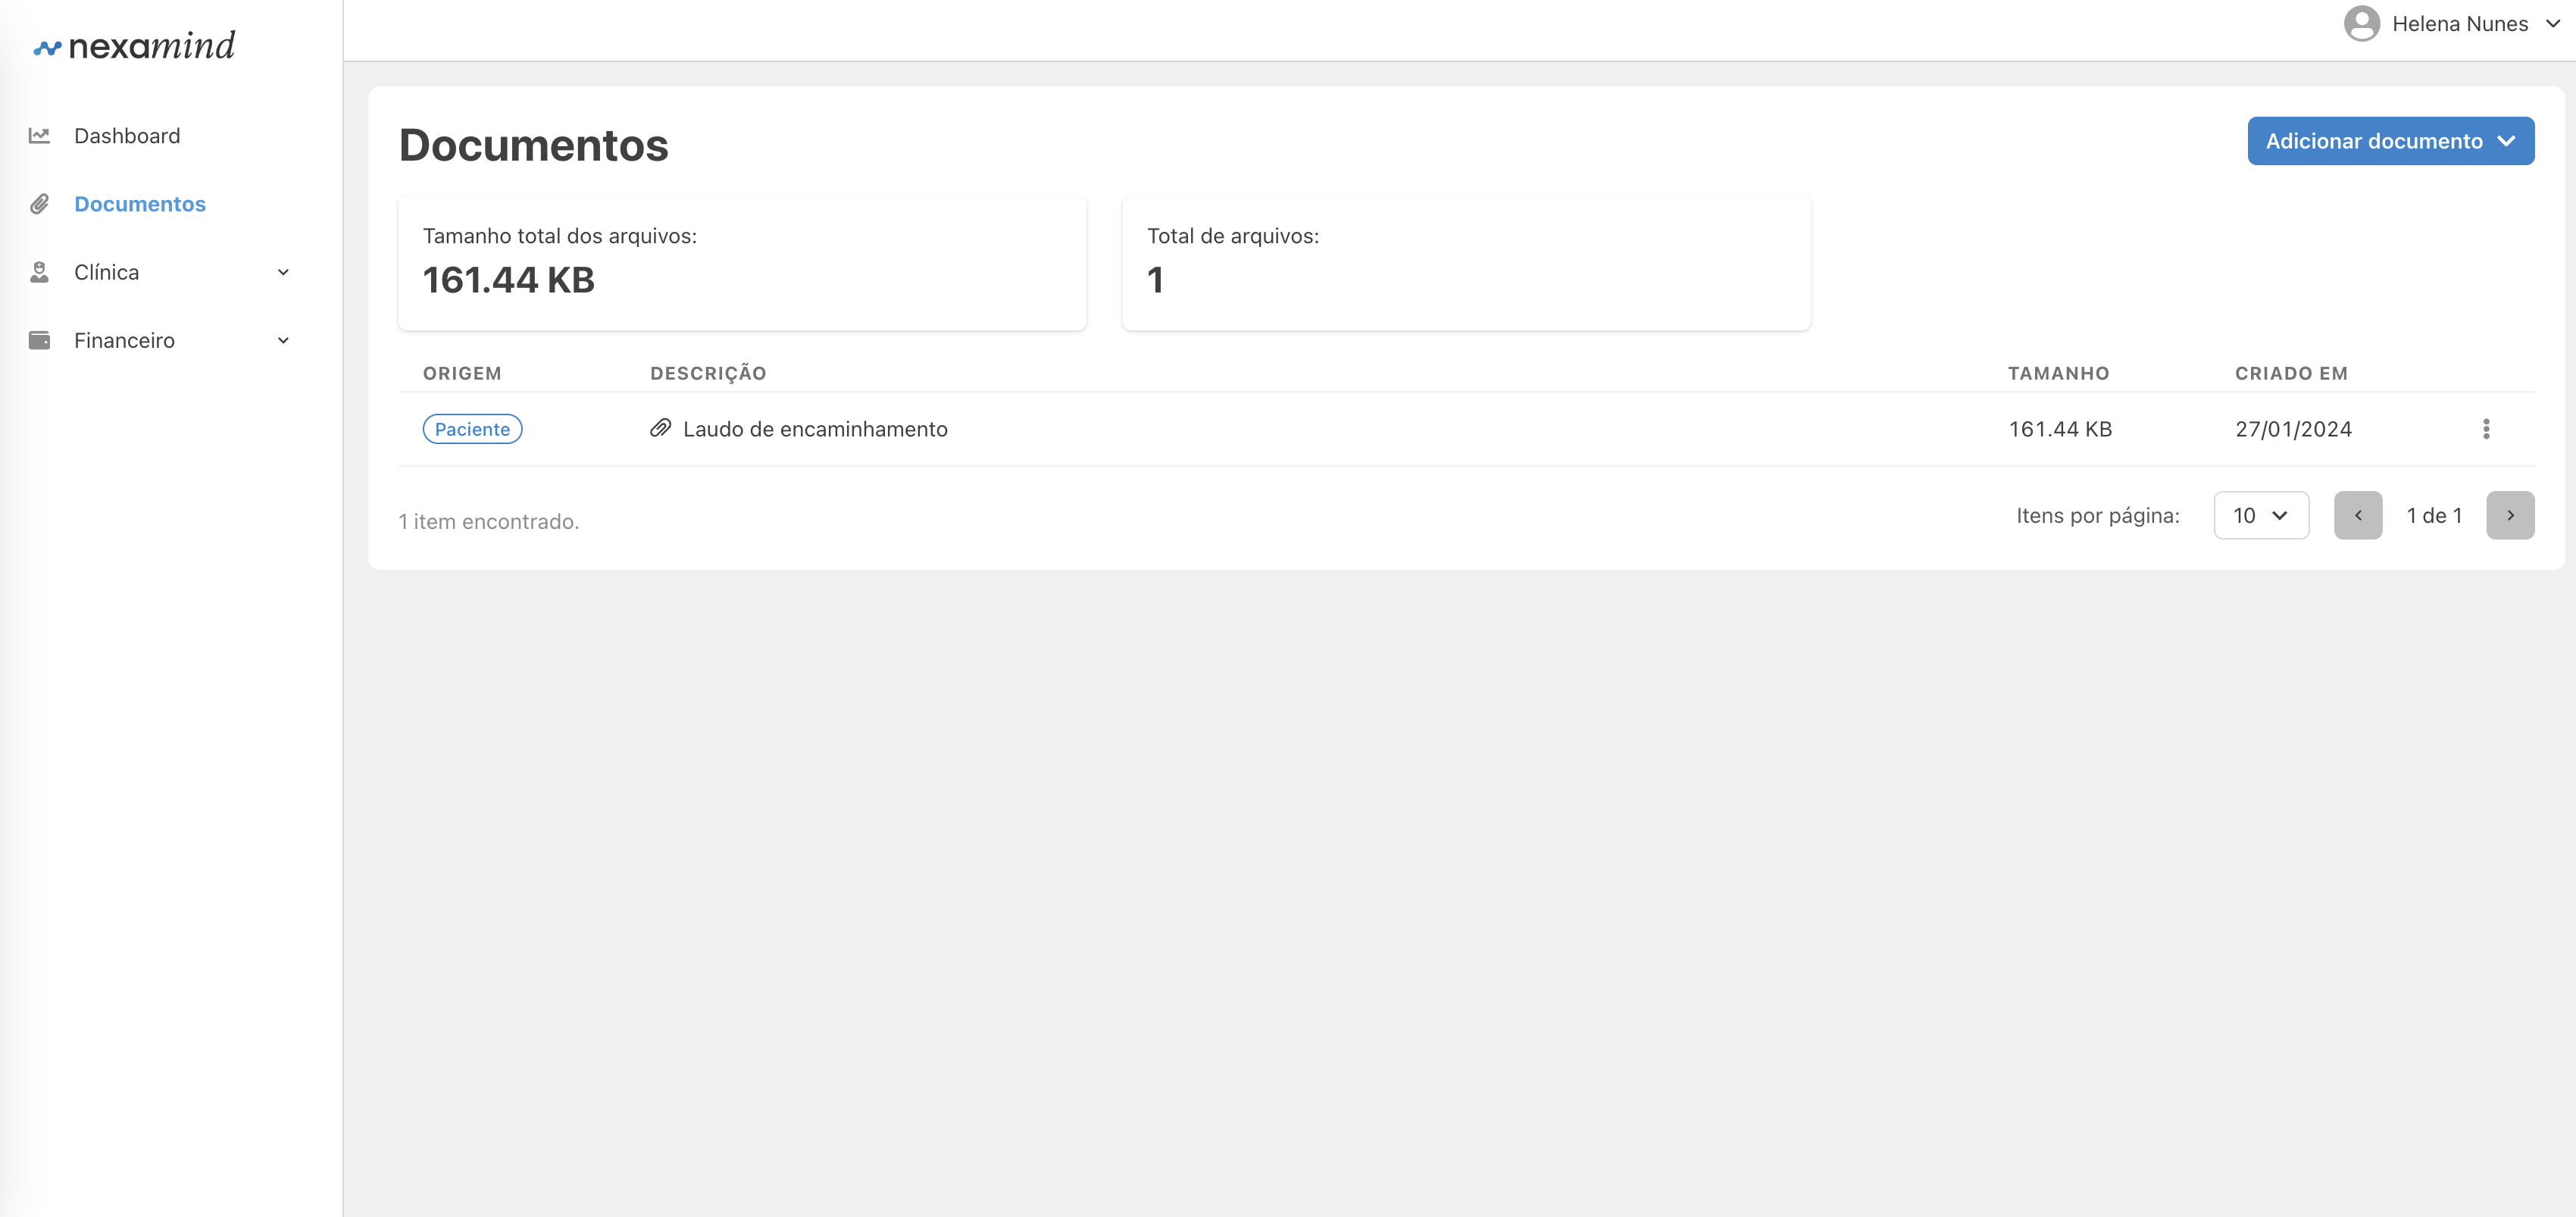Click the Total de arquivos count 1
2576x1217 pixels.
(x=1155, y=280)
